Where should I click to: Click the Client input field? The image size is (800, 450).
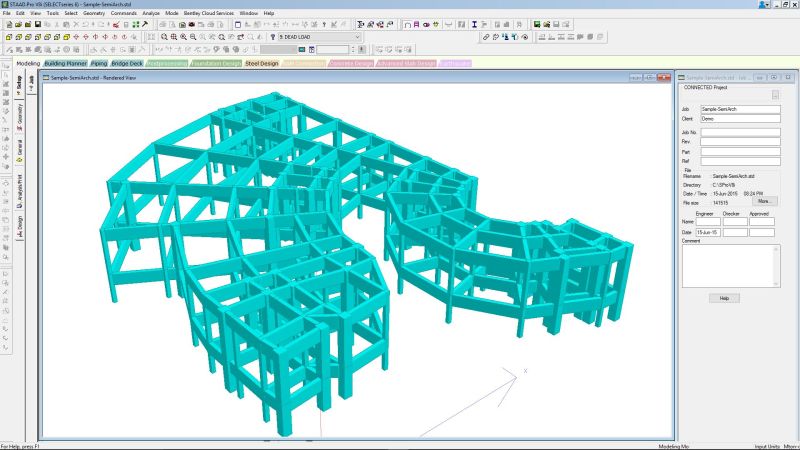(739, 119)
